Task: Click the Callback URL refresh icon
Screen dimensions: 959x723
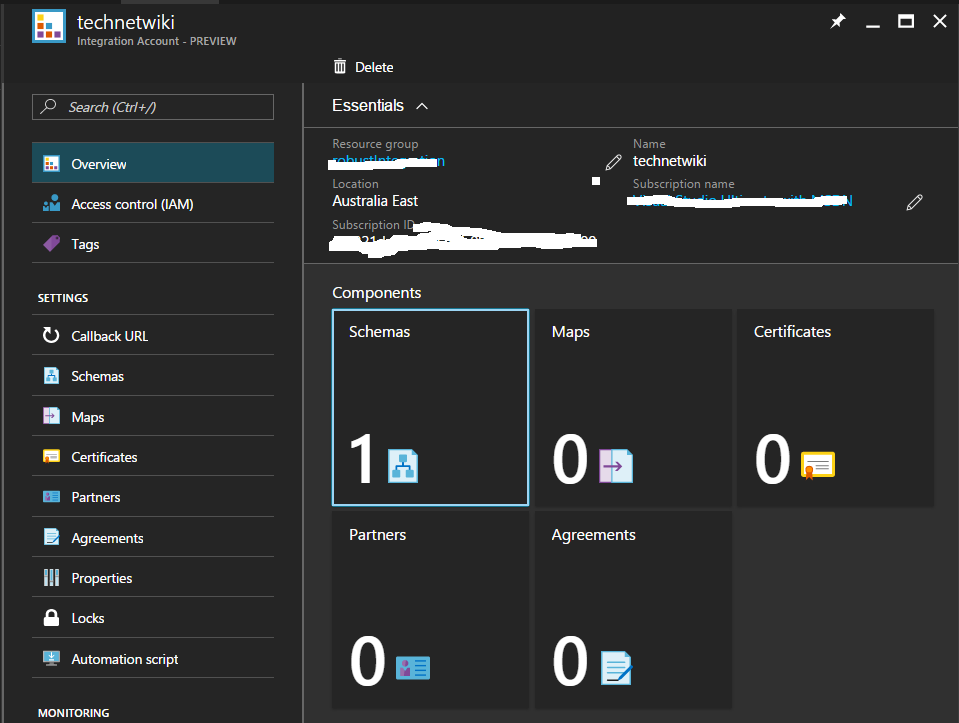Action: (51, 335)
